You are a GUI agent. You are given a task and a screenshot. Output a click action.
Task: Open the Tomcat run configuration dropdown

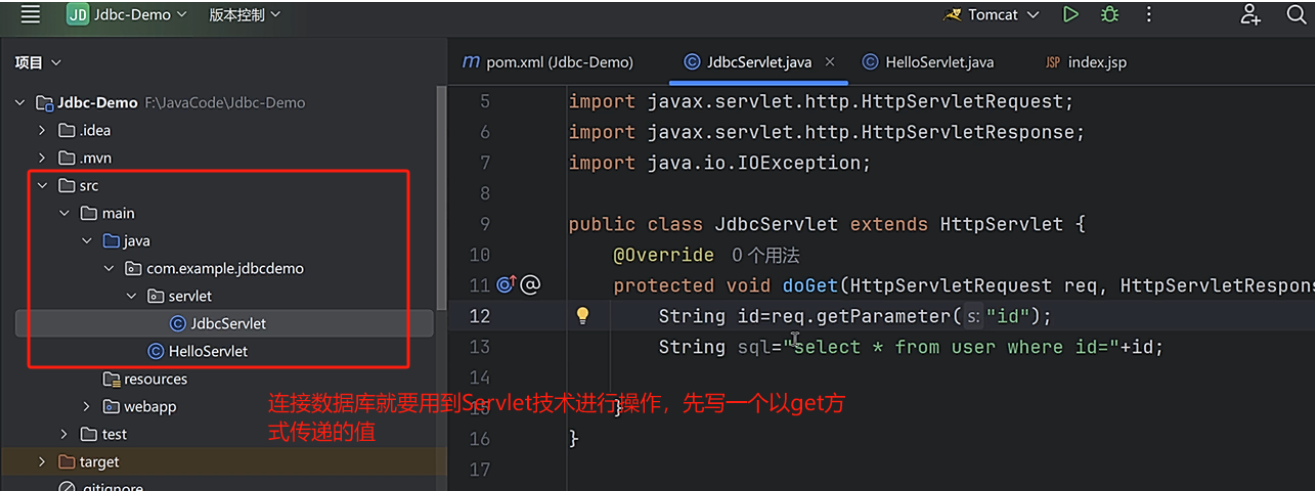pos(991,15)
